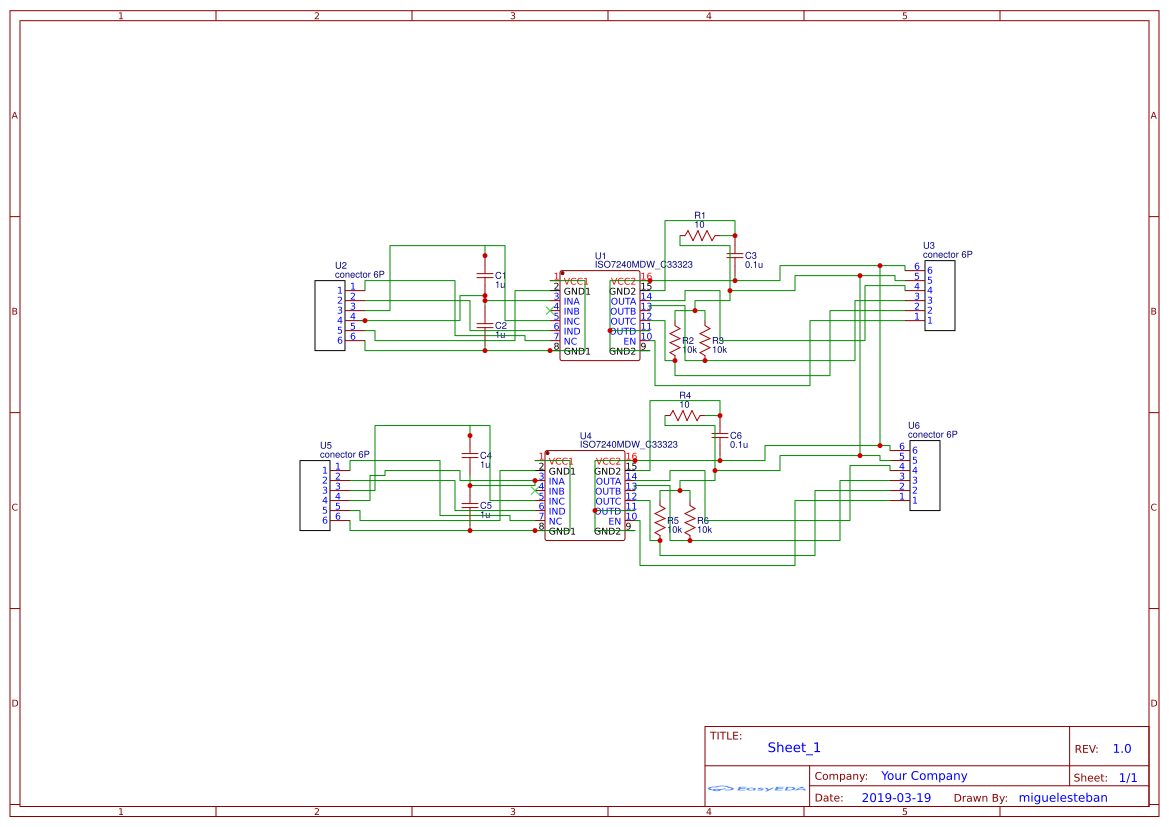
Task: Select connector U6 labeled conector 6P
Action: pos(925,477)
